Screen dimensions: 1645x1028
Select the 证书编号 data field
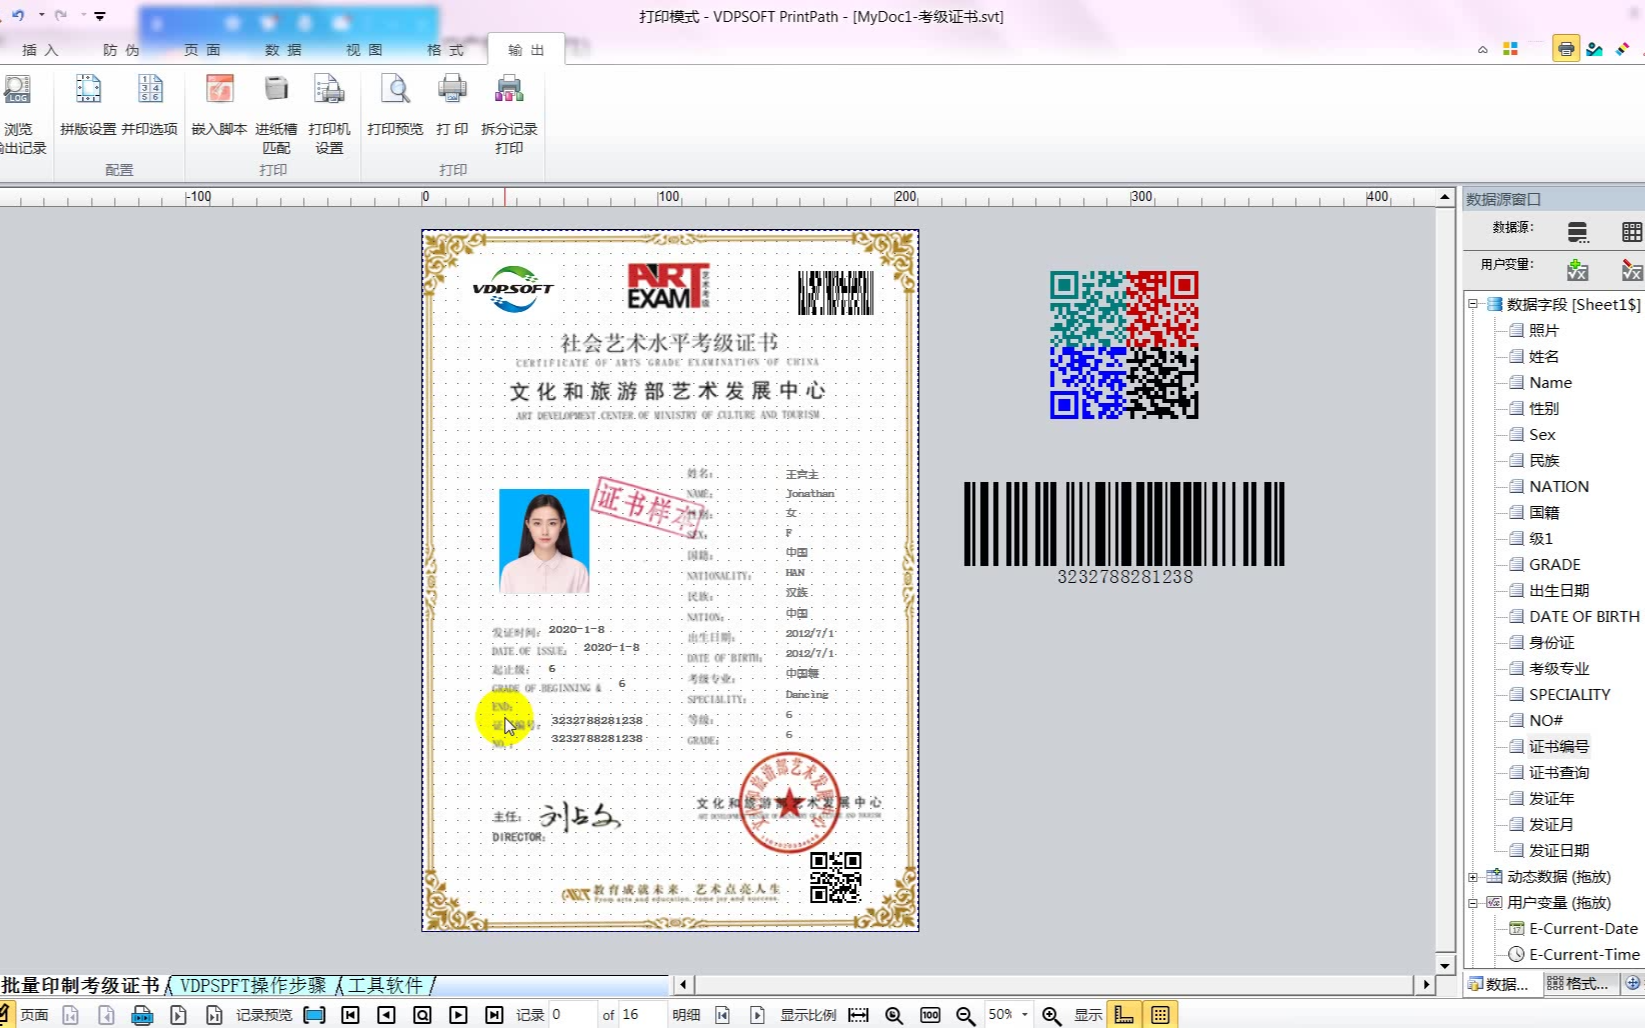click(x=1558, y=746)
